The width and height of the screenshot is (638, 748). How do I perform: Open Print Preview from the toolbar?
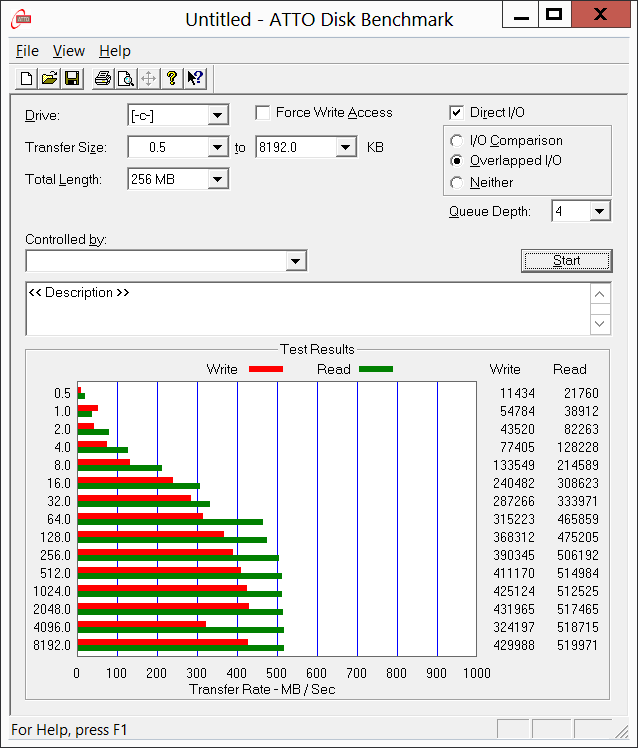(x=126, y=78)
